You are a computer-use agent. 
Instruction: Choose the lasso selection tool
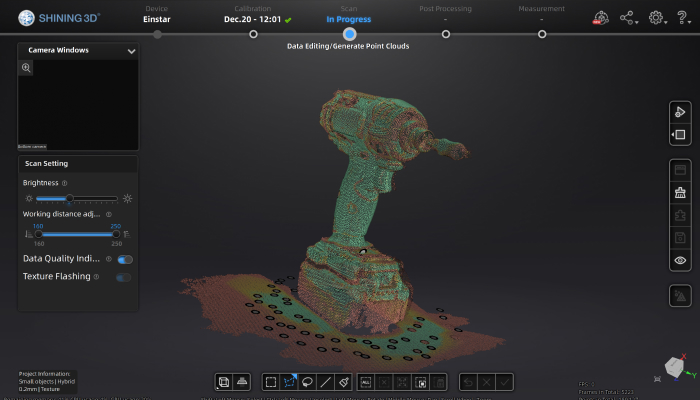pyautogui.click(x=308, y=382)
